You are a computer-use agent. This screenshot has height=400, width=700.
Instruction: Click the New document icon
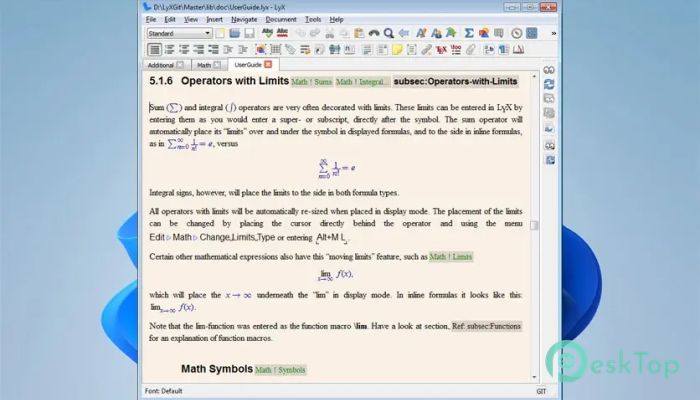(220, 33)
